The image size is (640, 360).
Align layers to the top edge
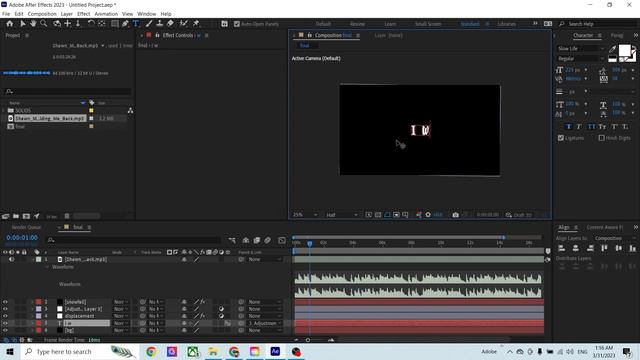604,248
